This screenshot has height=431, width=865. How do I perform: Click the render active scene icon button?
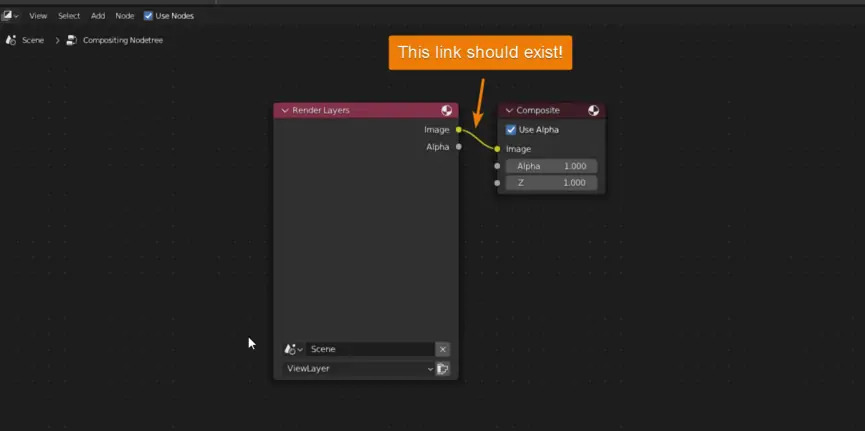click(442, 369)
